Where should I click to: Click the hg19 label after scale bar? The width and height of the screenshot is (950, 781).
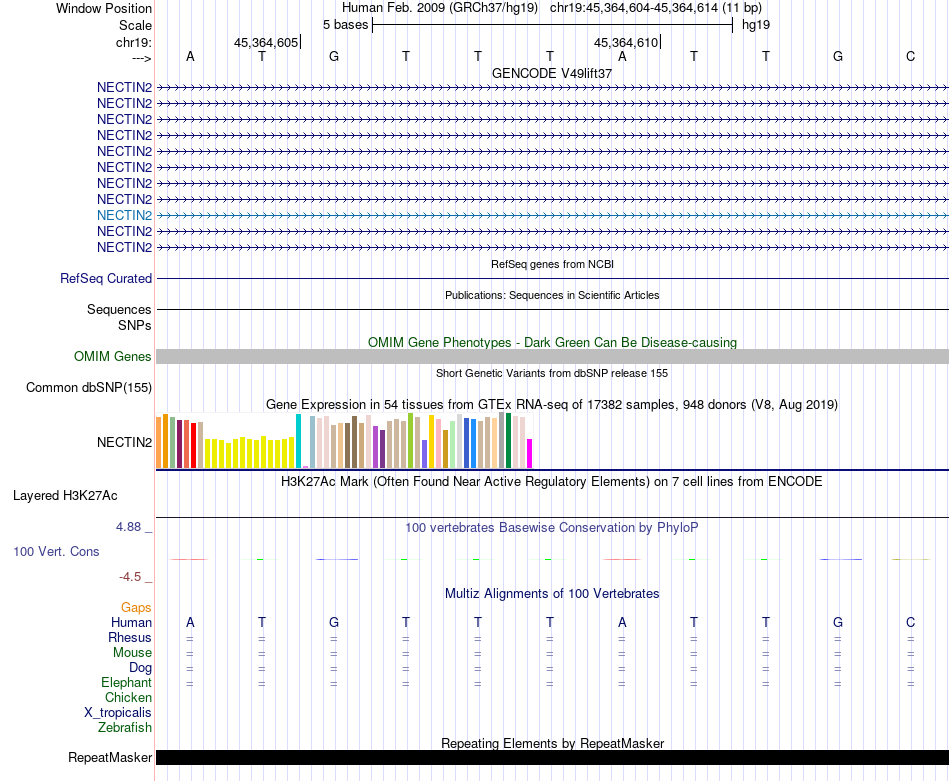click(756, 25)
